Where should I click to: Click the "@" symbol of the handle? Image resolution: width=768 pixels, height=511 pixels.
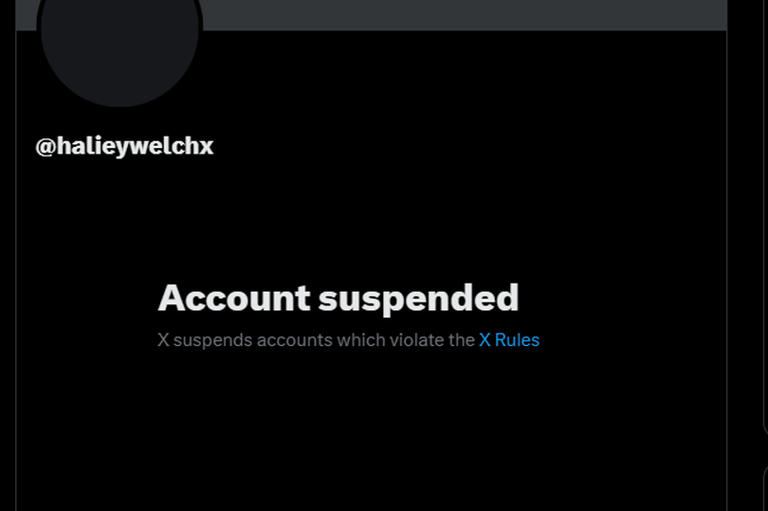pyautogui.click(x=45, y=146)
